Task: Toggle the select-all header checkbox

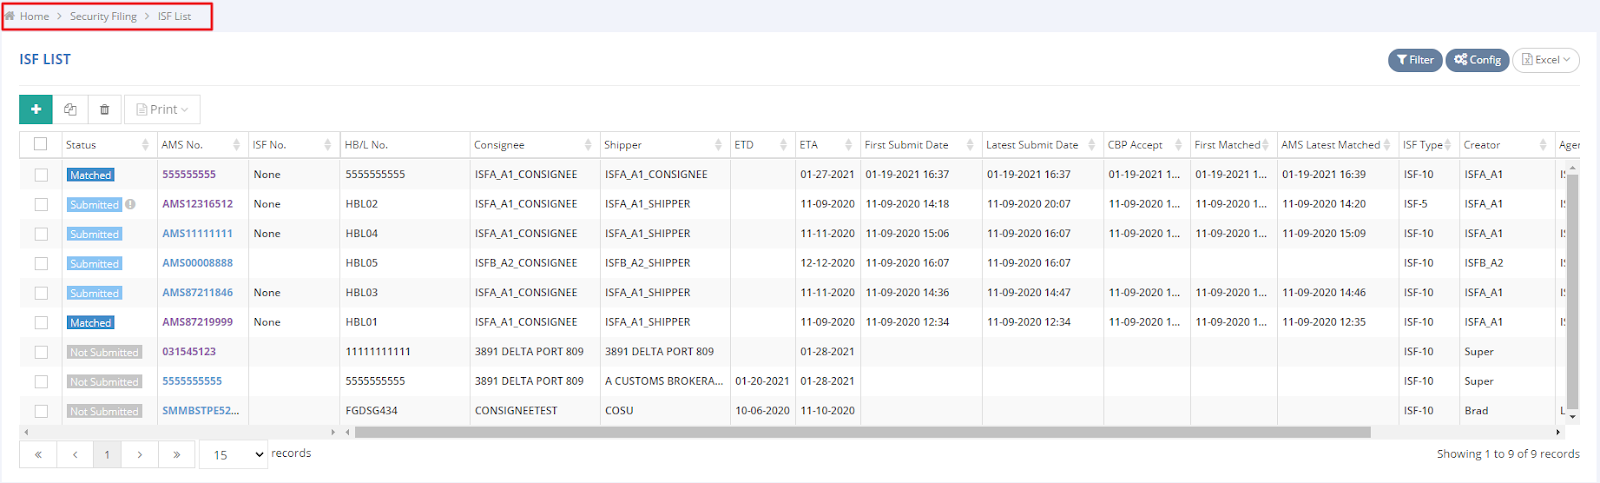Action: (x=41, y=144)
